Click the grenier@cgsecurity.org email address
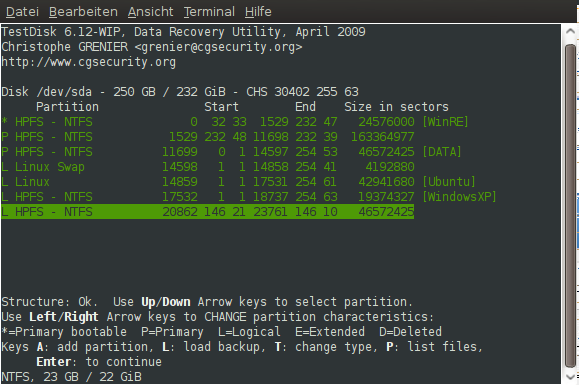The height and width of the screenshot is (385, 579). [x=218, y=47]
